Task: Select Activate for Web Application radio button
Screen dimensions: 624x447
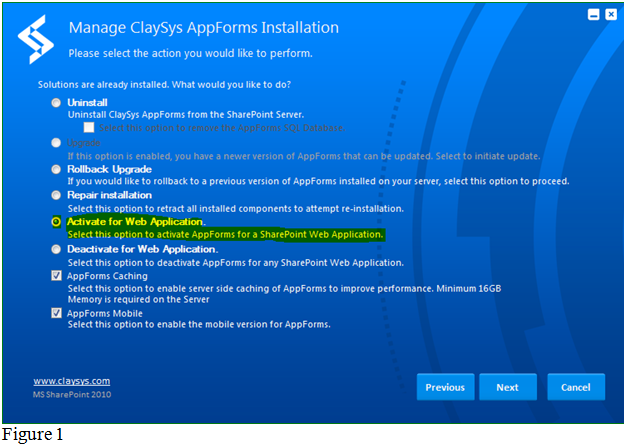Action: (56, 222)
